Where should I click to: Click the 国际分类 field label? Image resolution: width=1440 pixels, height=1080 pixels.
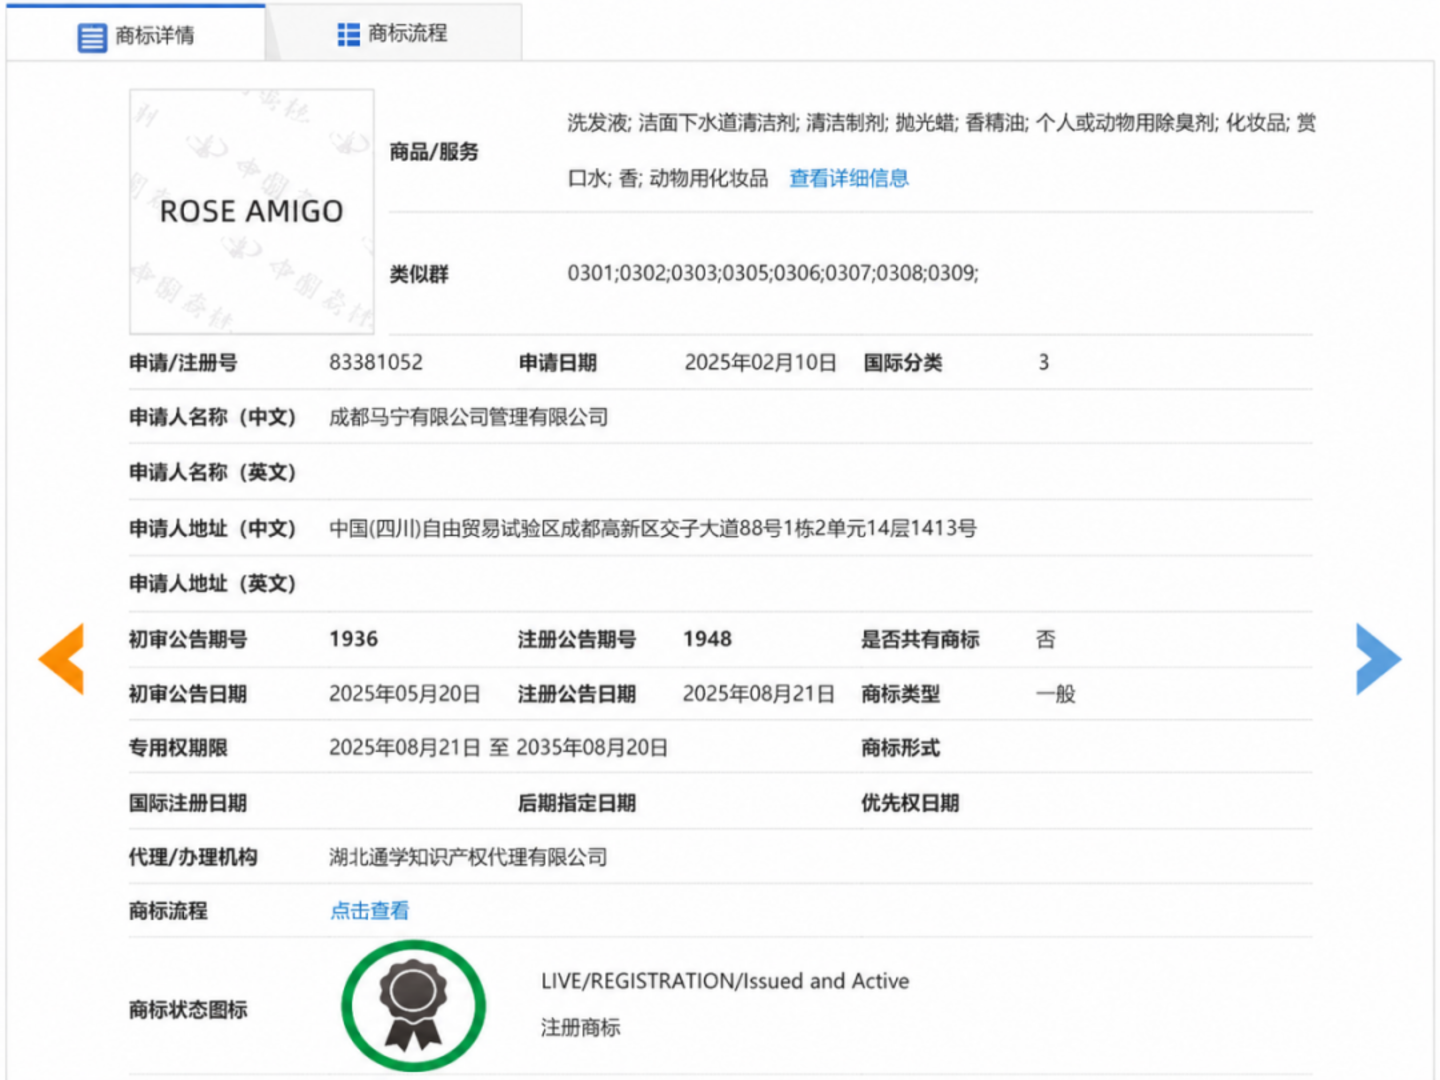click(x=903, y=363)
